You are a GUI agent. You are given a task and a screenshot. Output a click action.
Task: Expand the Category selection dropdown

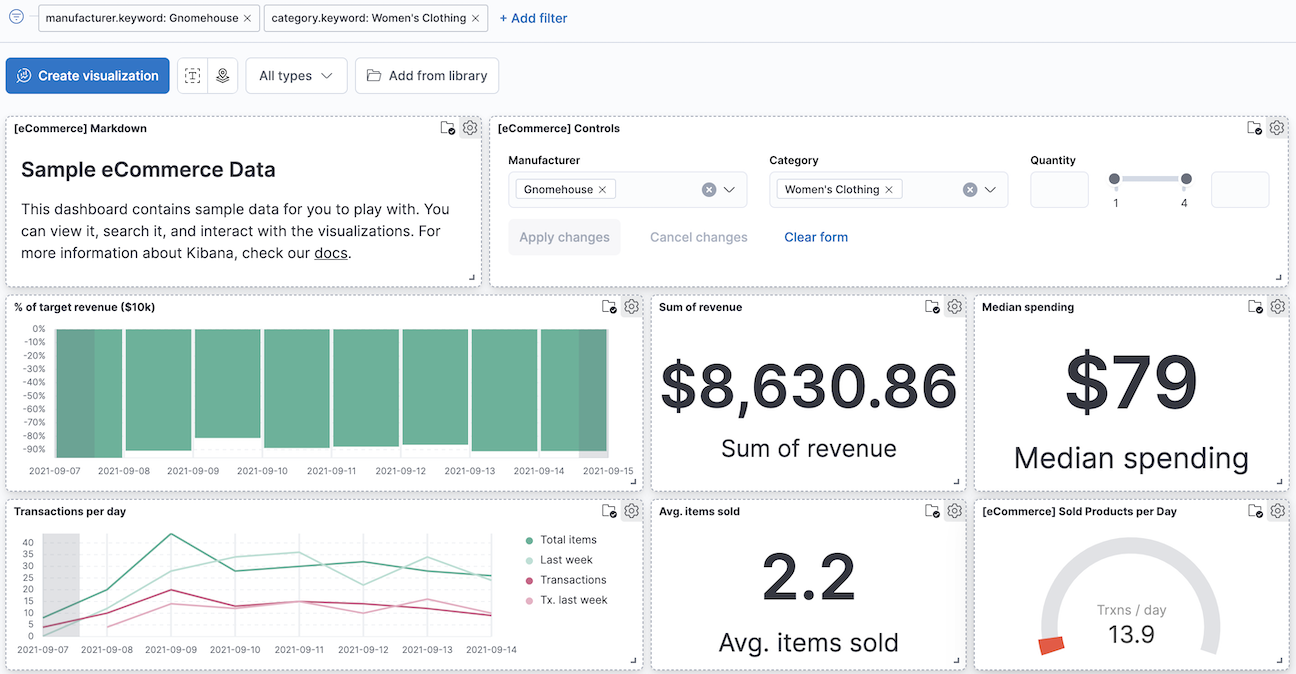(991, 189)
